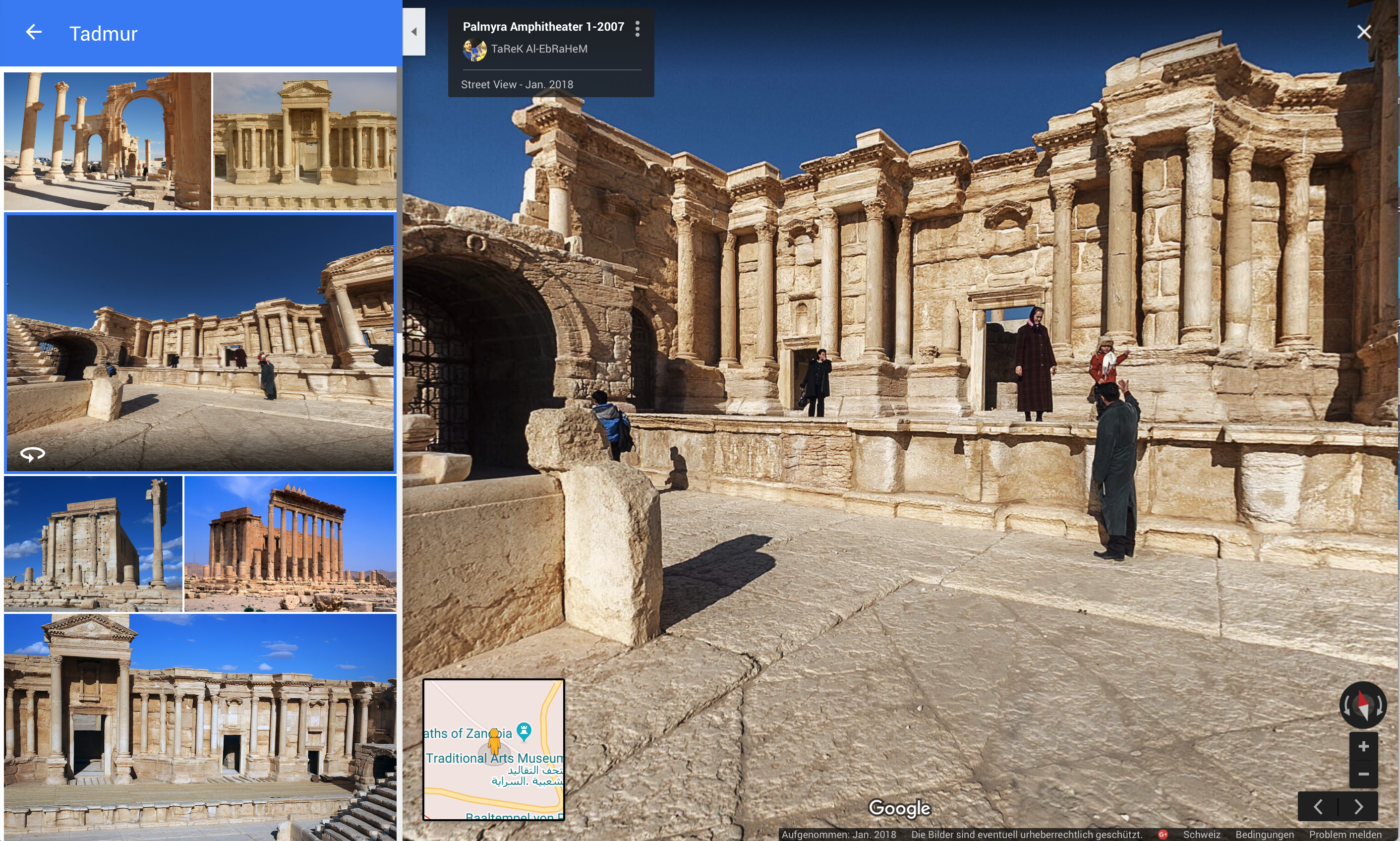
Task: Open contributor TaReK Al-EbRaHeM's name link
Action: [x=539, y=49]
